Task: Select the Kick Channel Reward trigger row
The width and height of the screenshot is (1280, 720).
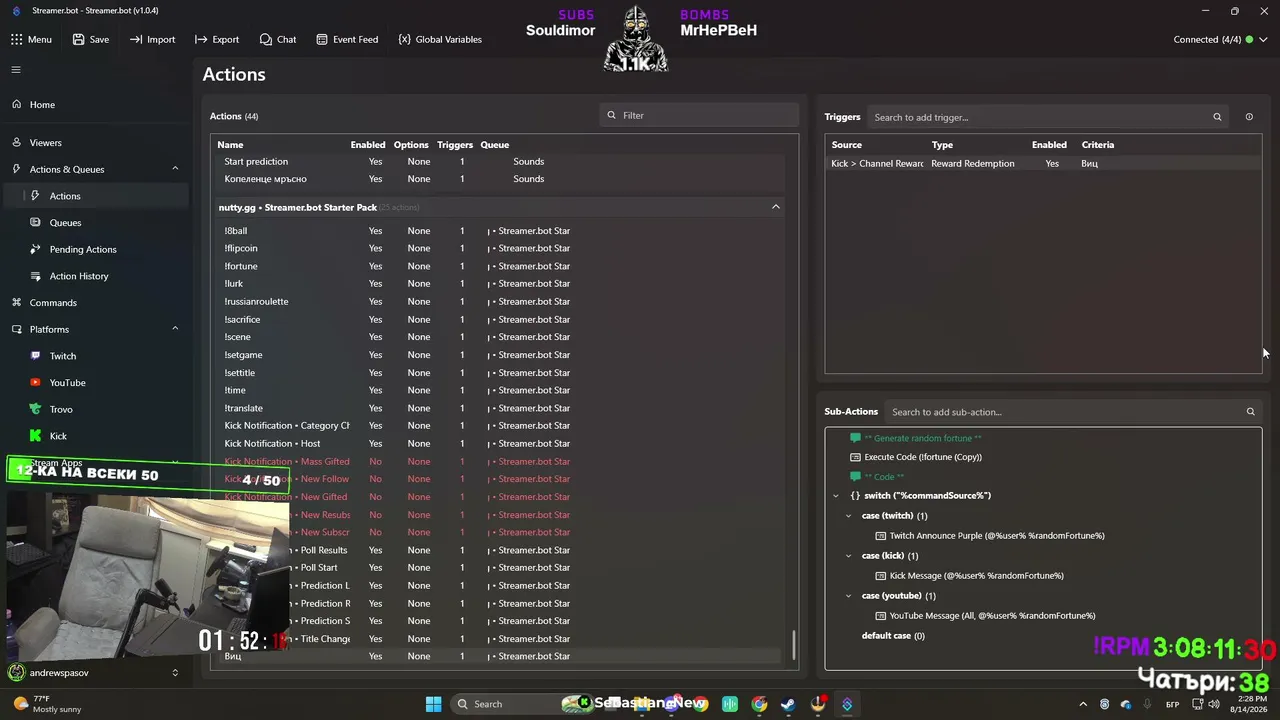Action: click(x=1043, y=163)
